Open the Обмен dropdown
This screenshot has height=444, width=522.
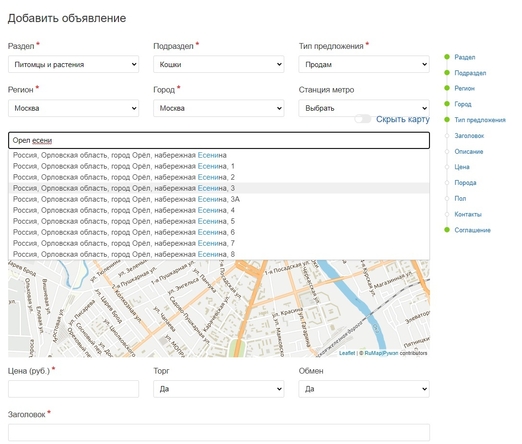coord(364,389)
